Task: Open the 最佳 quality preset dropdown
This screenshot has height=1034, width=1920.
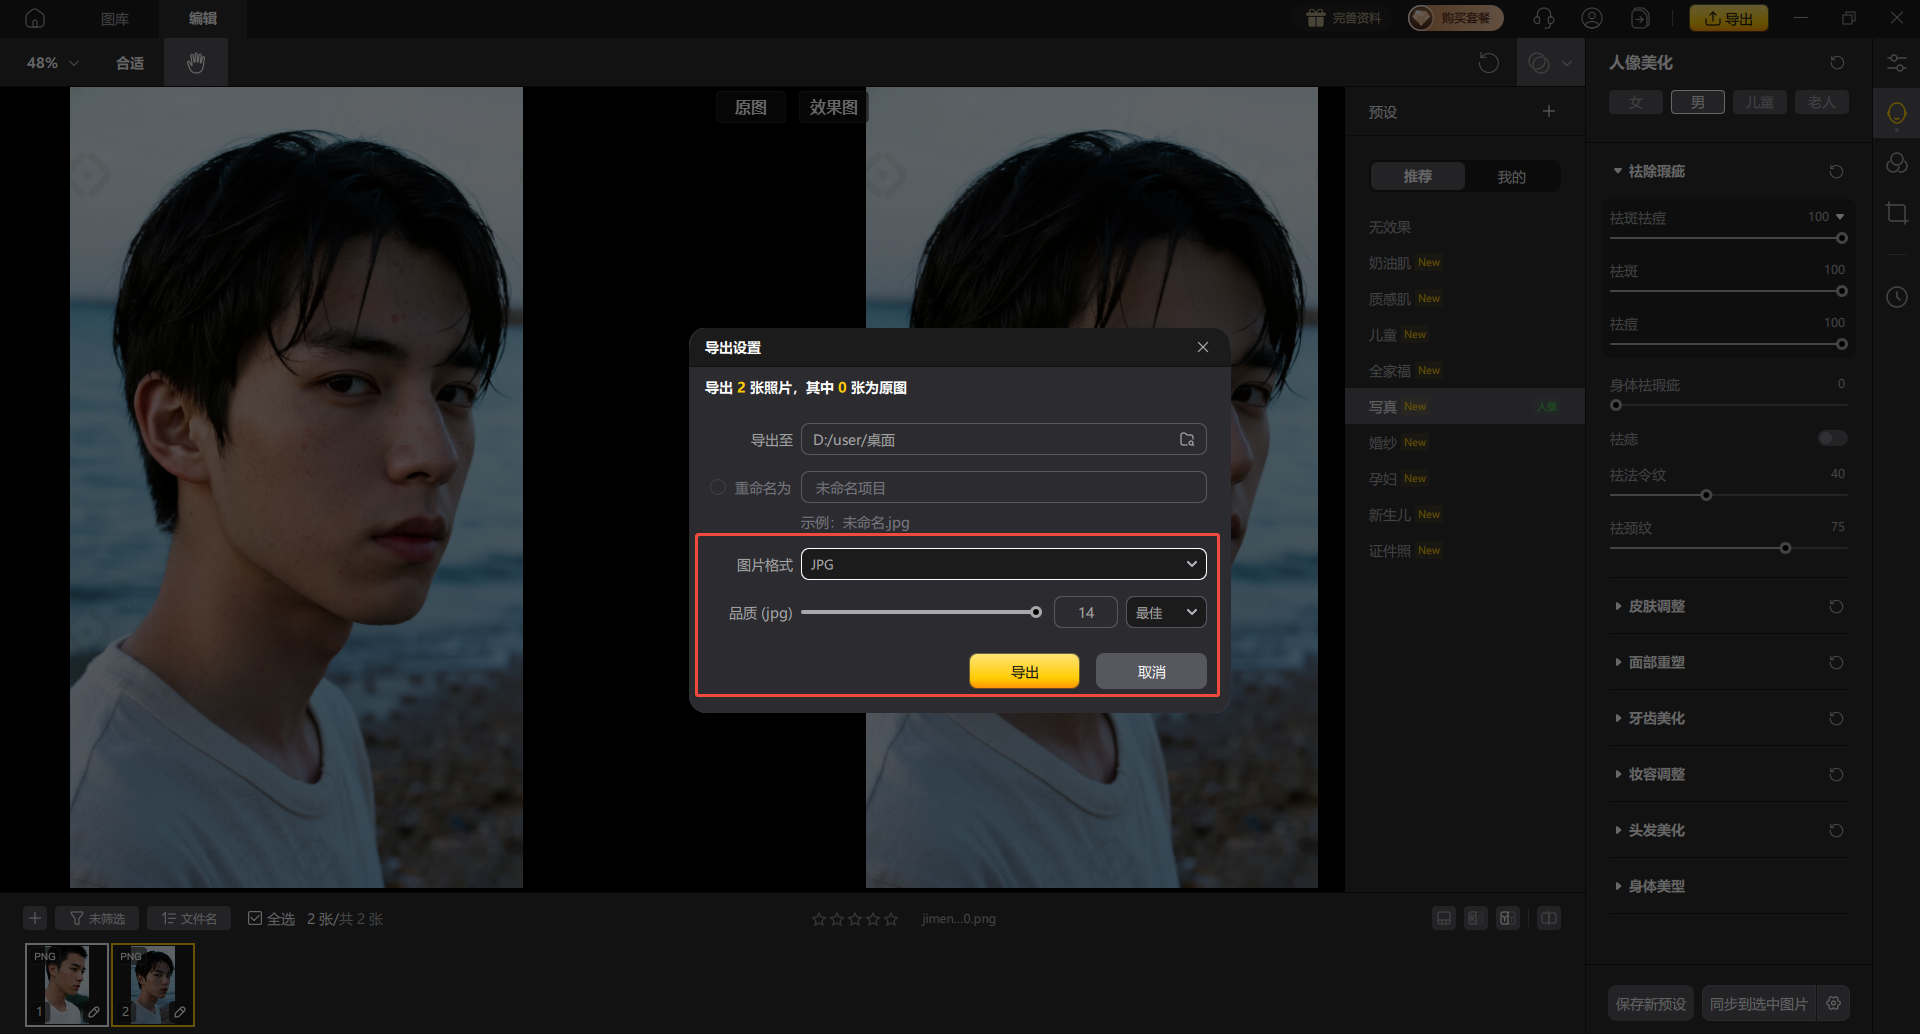Action: point(1165,613)
